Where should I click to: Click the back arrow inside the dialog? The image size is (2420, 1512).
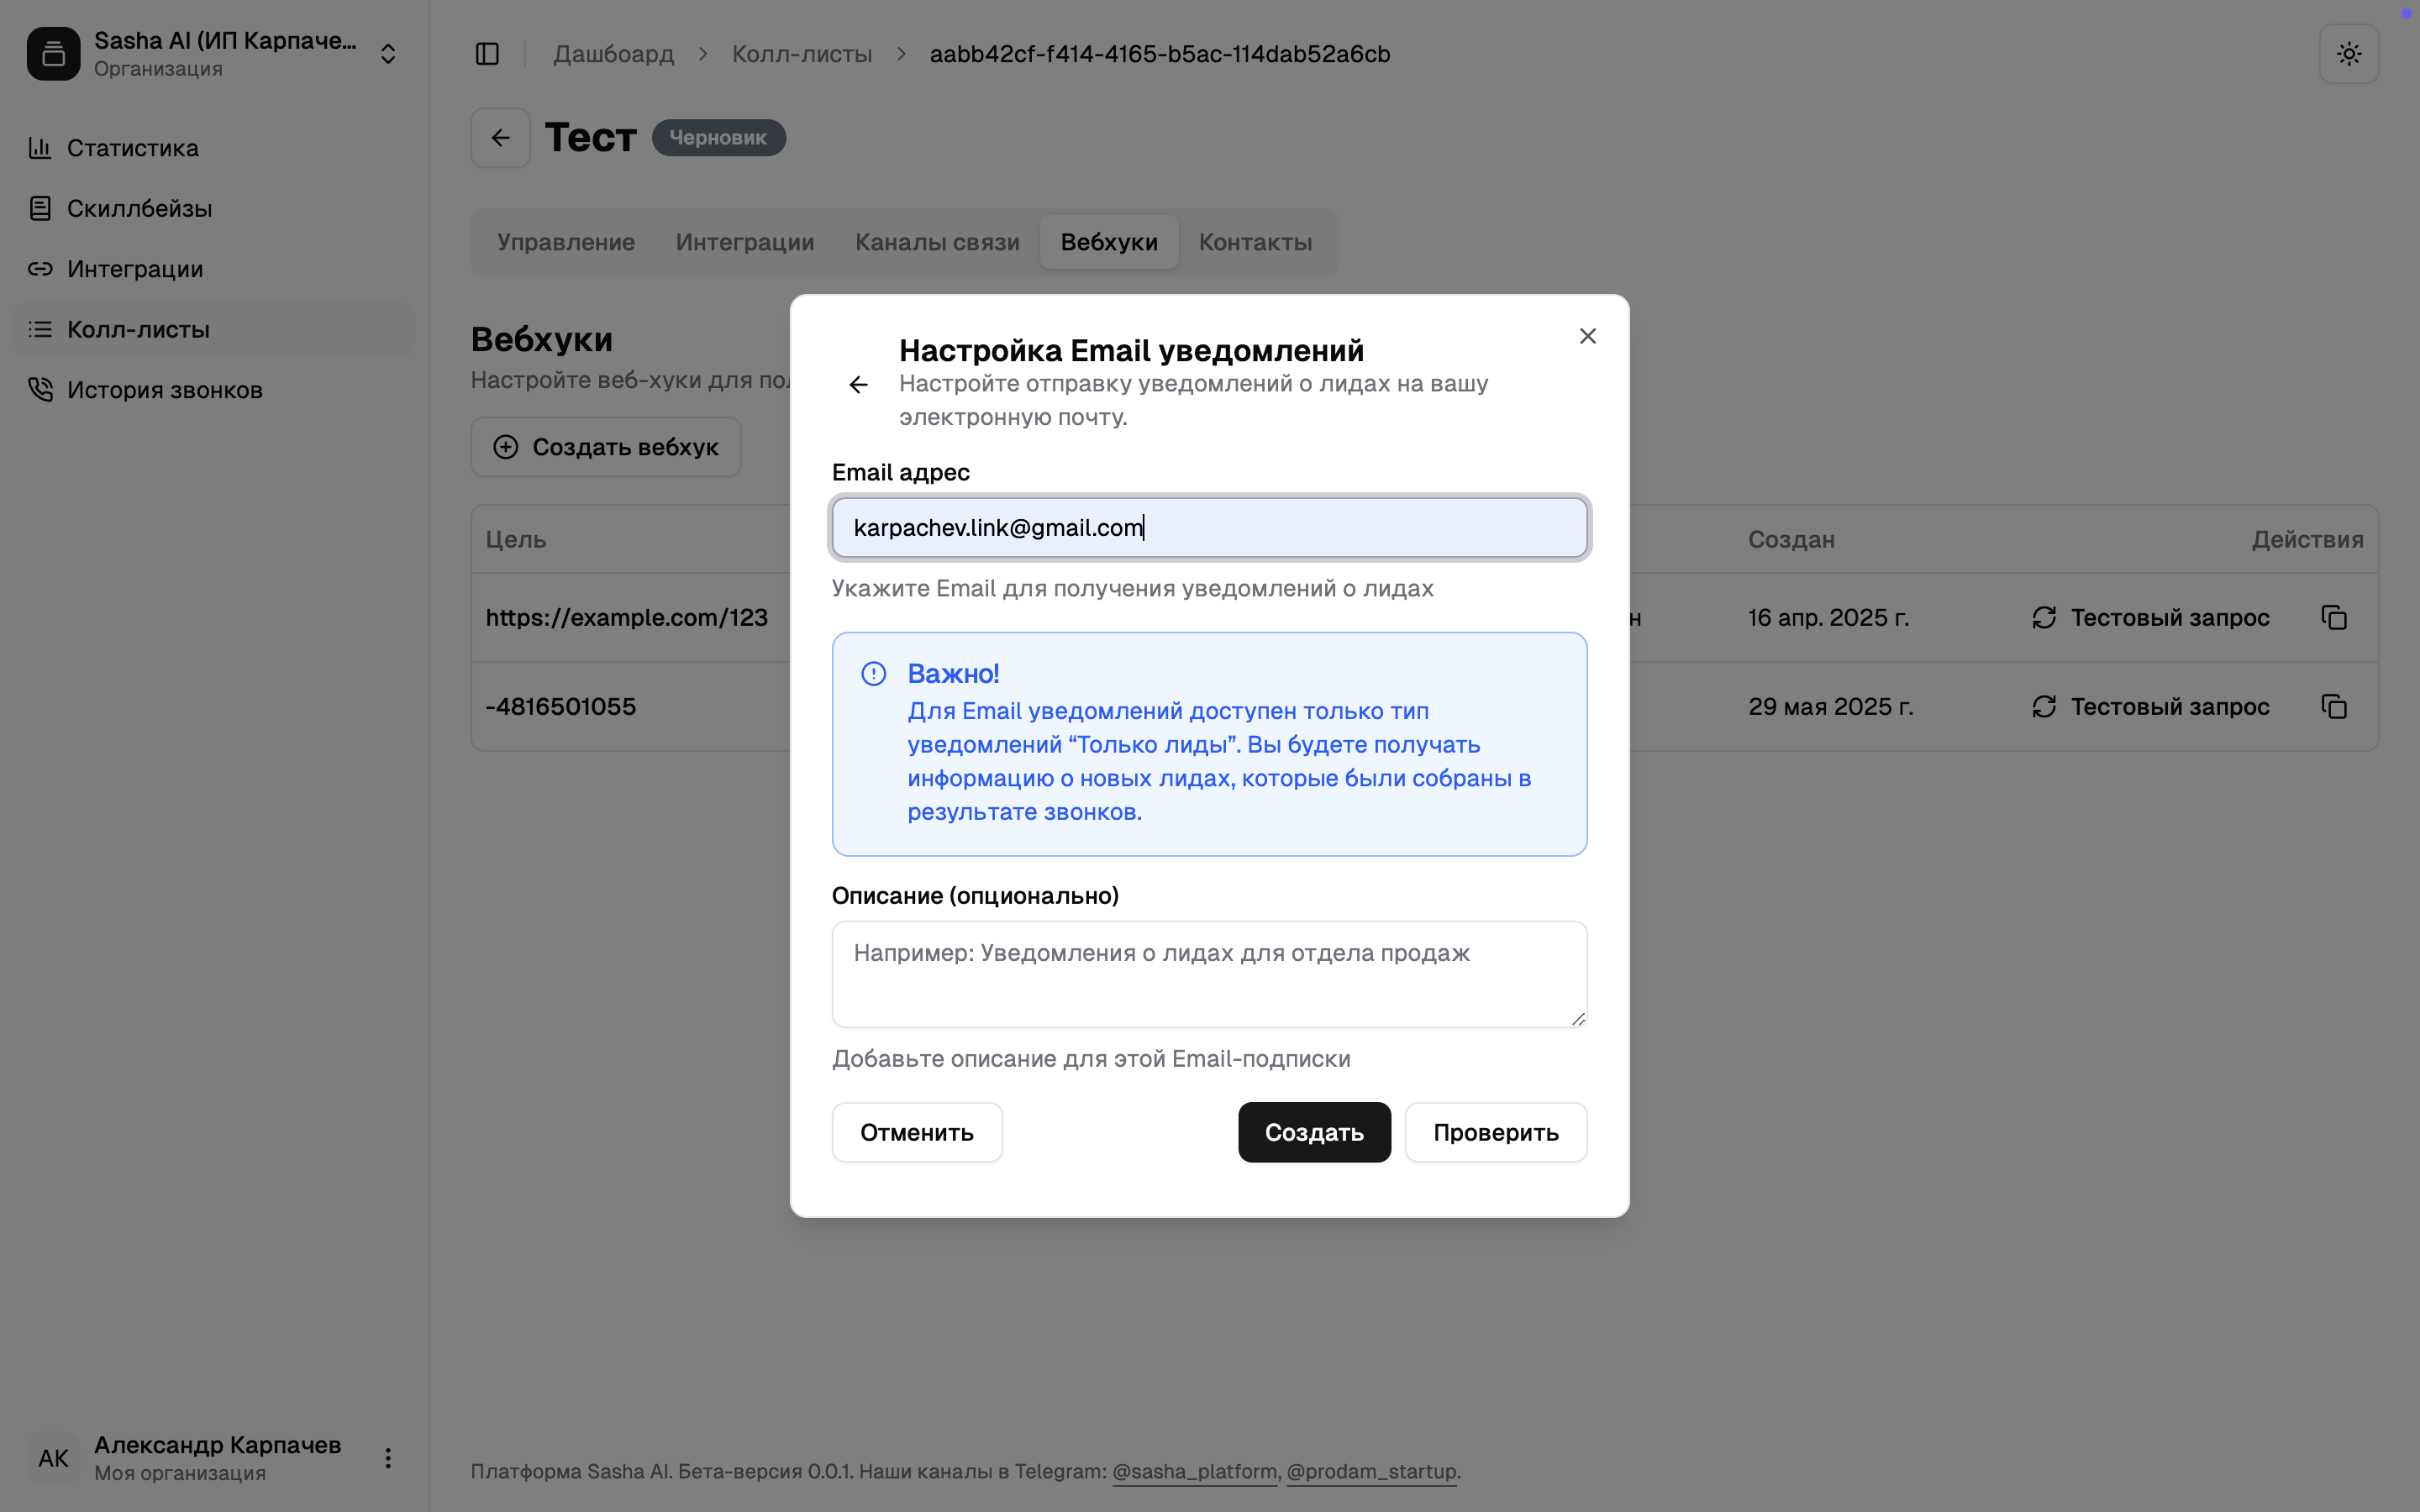point(858,385)
